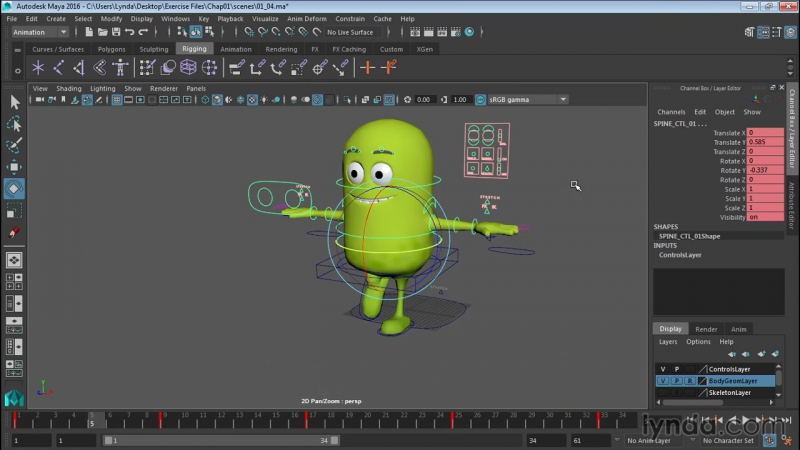800x450 pixels.
Task: Click the single-pane layout icon
Action: (x=14, y=260)
